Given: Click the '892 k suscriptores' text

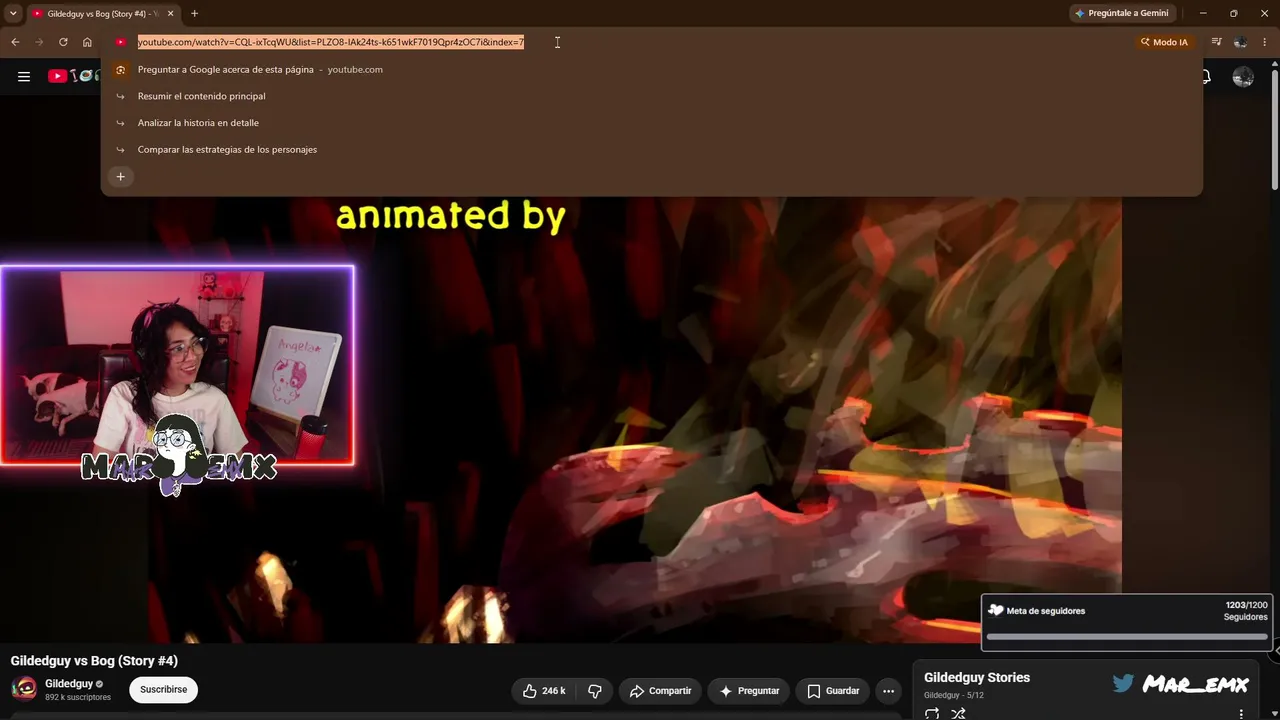Looking at the screenshot, I should (78, 697).
